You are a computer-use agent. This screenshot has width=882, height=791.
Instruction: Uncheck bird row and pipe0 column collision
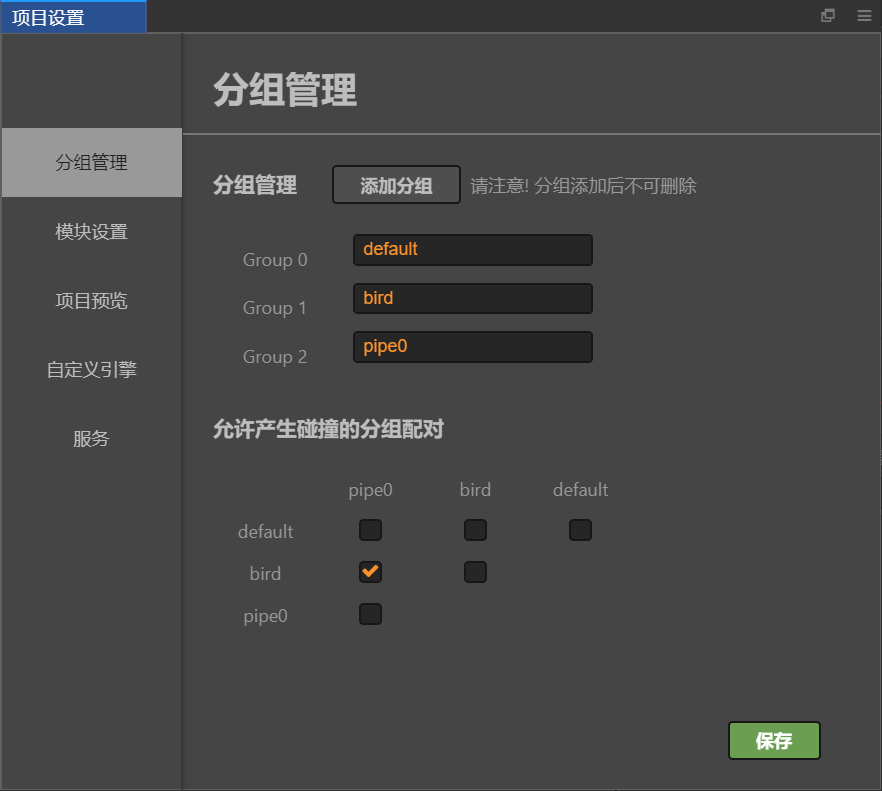coord(370,572)
